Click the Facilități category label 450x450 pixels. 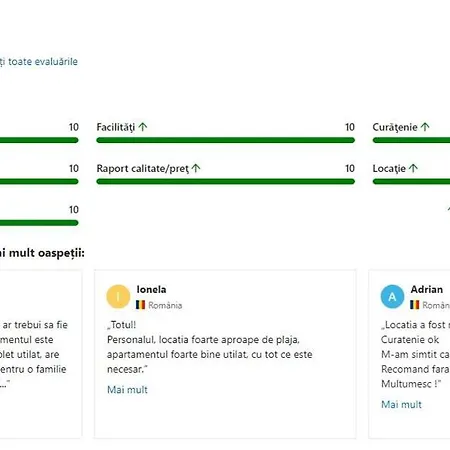coord(116,127)
